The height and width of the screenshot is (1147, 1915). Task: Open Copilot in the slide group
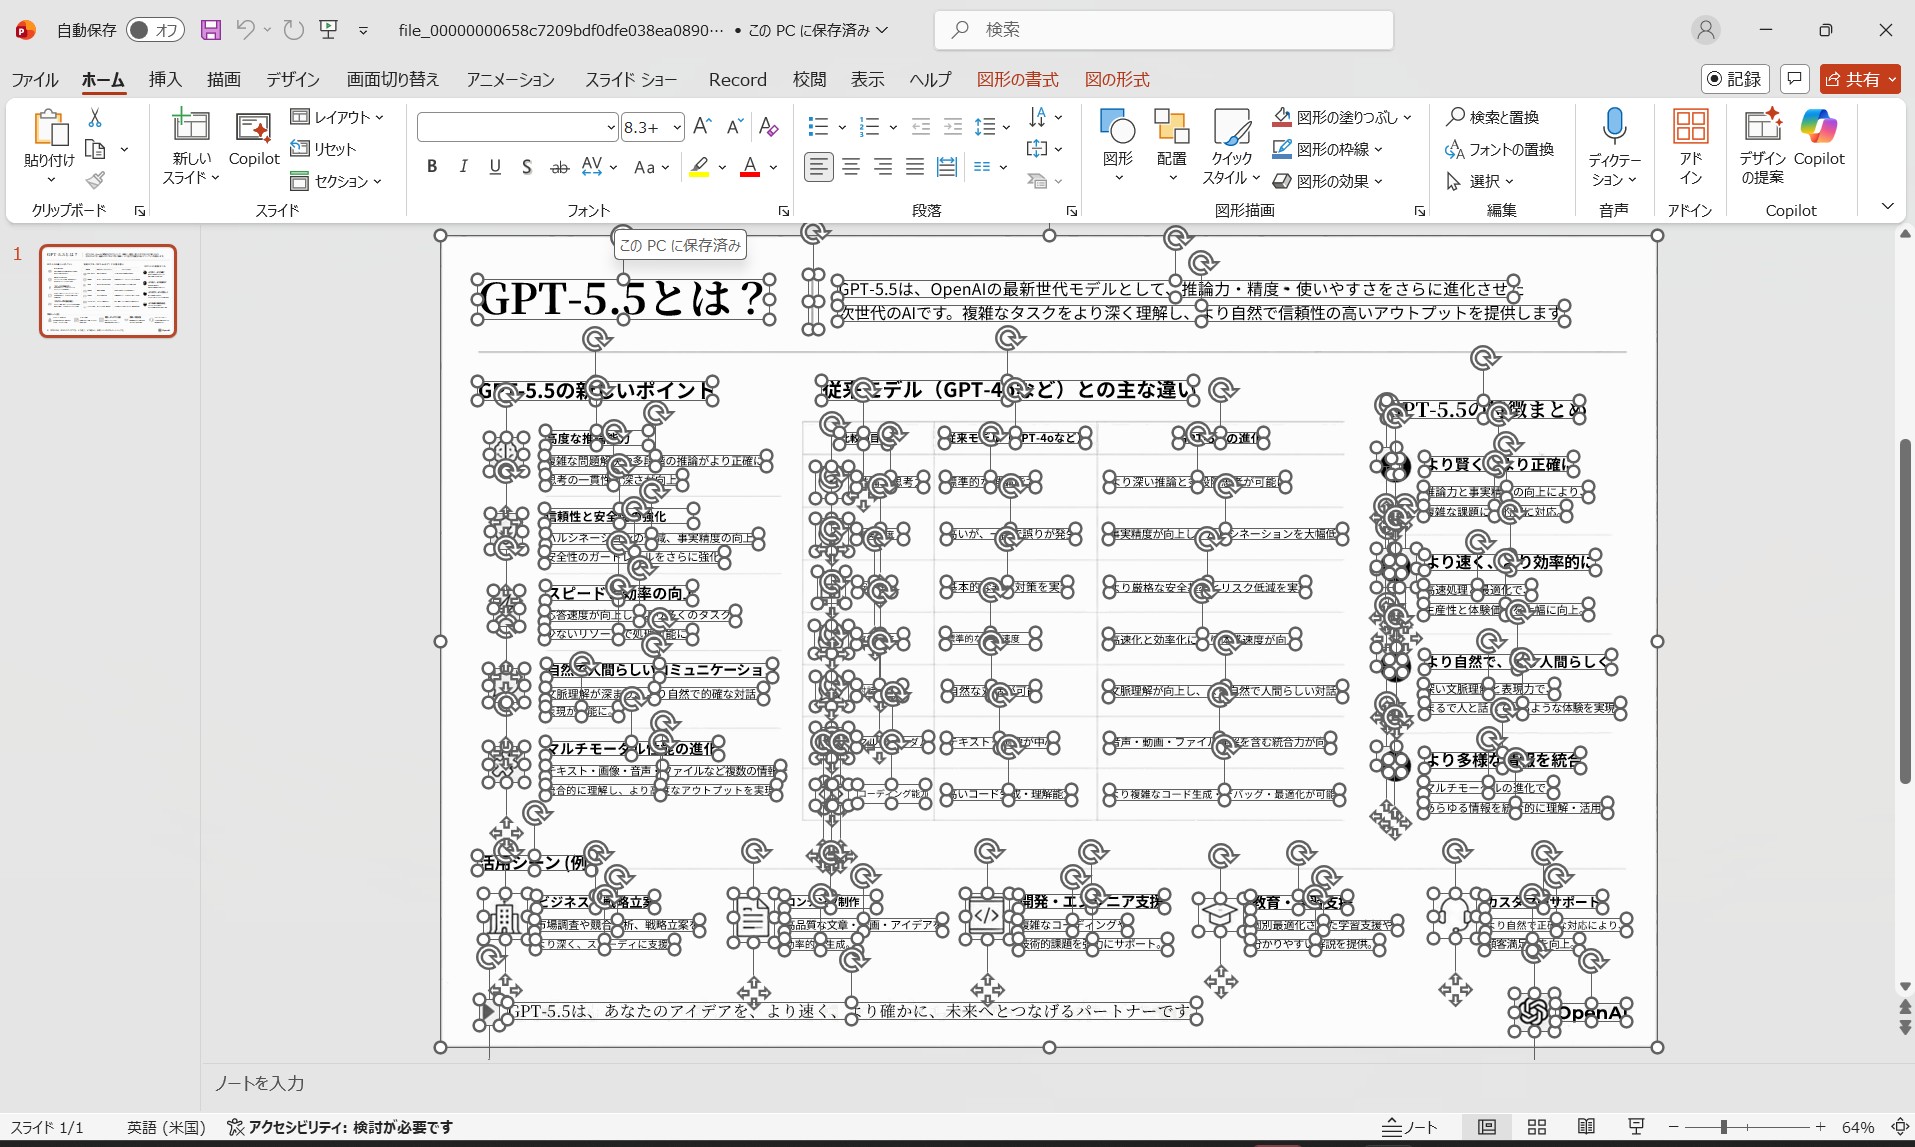(x=254, y=138)
